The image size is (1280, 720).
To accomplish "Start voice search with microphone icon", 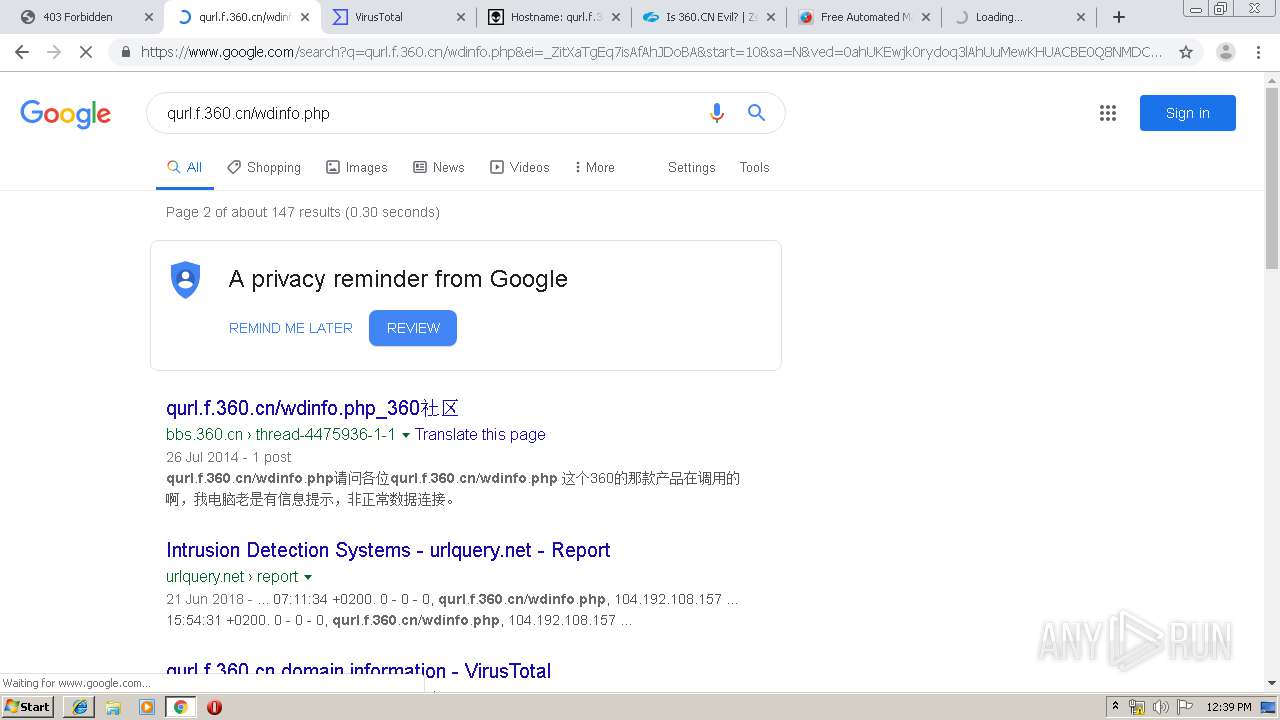I will 716,113.
